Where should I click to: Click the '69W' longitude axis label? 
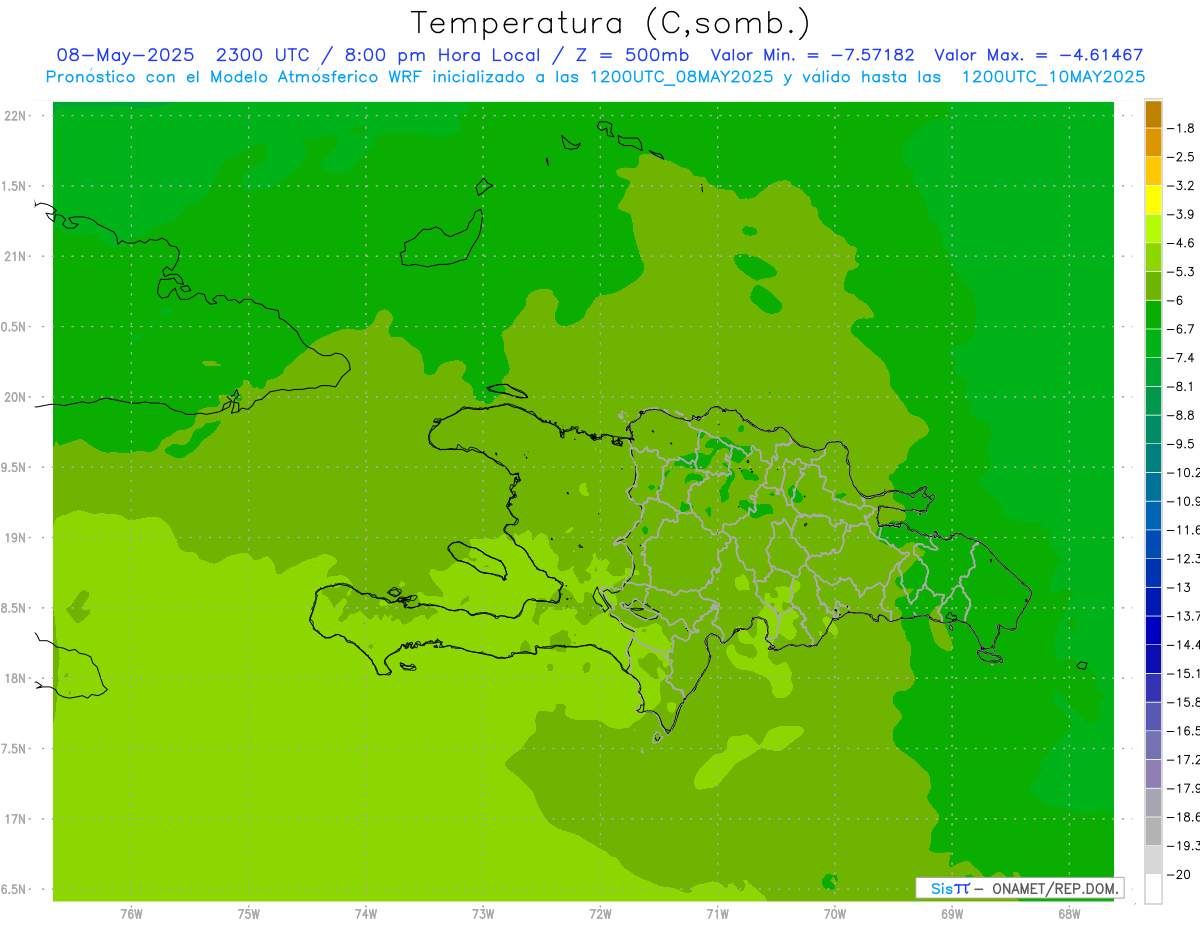tap(952, 913)
